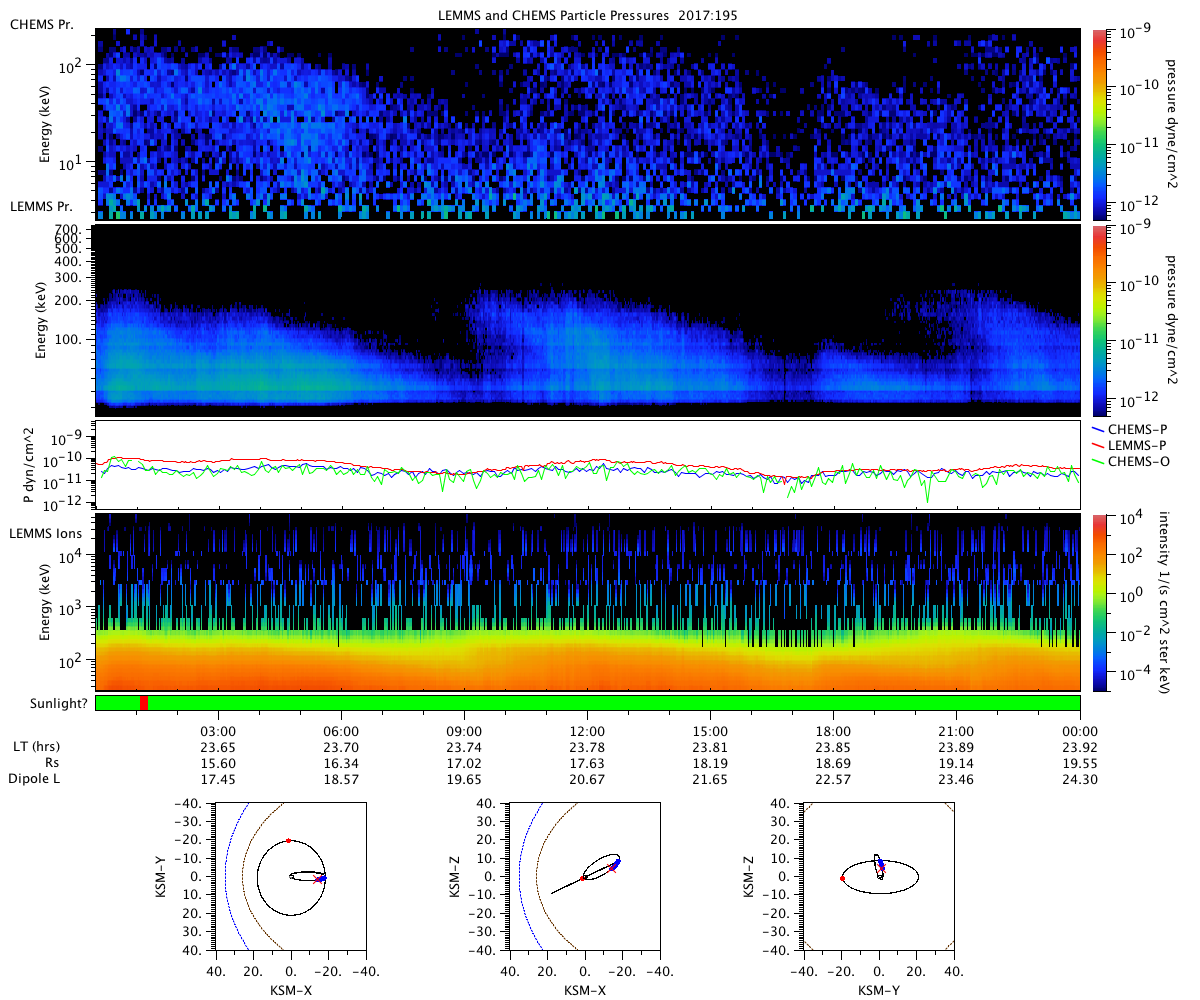This screenshot has width=1200, height=1000.
Task: Click the 09:00 time tick label
Action: 465,730
